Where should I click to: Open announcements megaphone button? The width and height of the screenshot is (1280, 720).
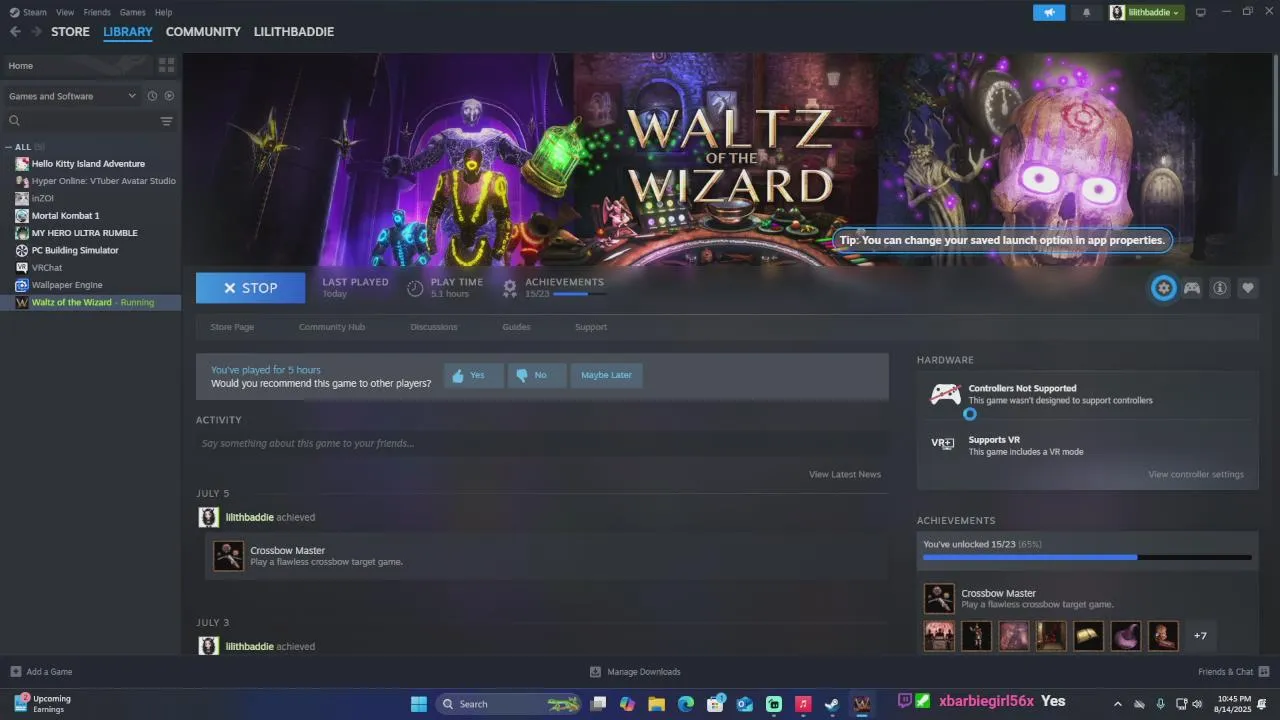pos(1049,12)
